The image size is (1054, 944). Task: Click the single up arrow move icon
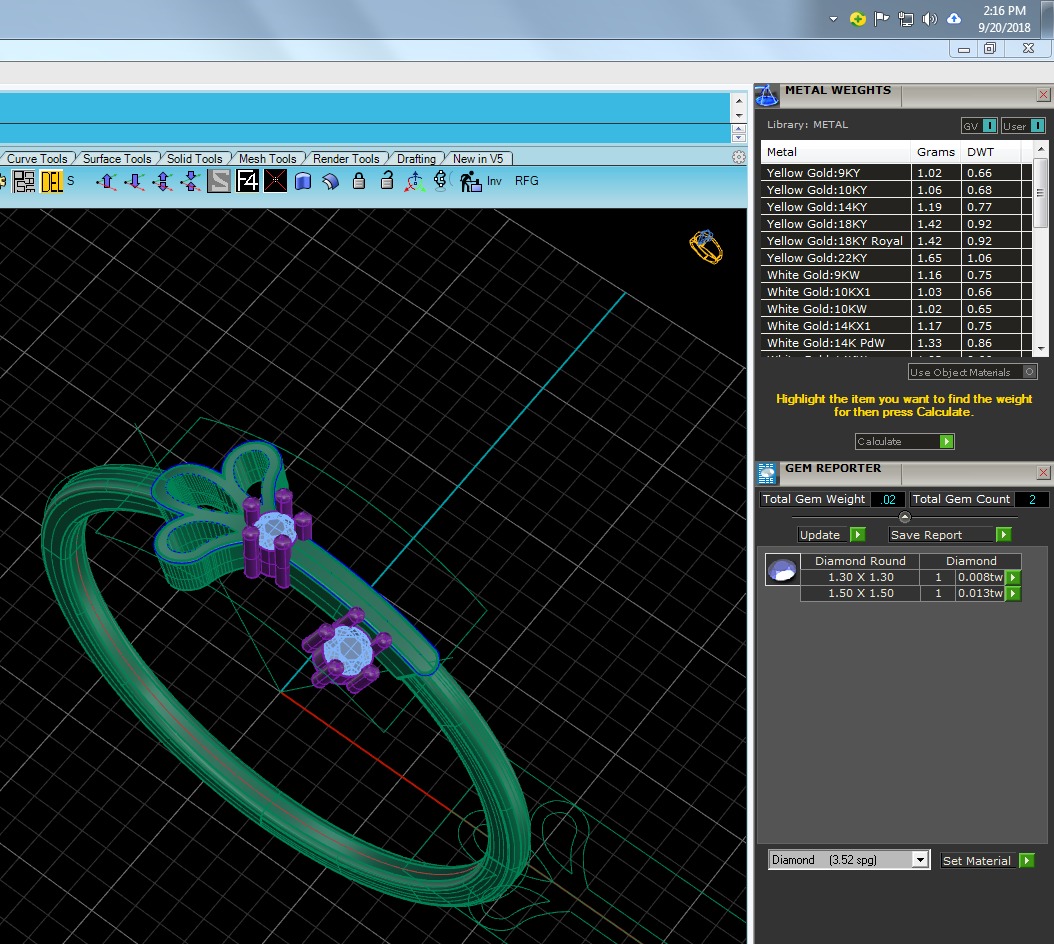click(106, 181)
